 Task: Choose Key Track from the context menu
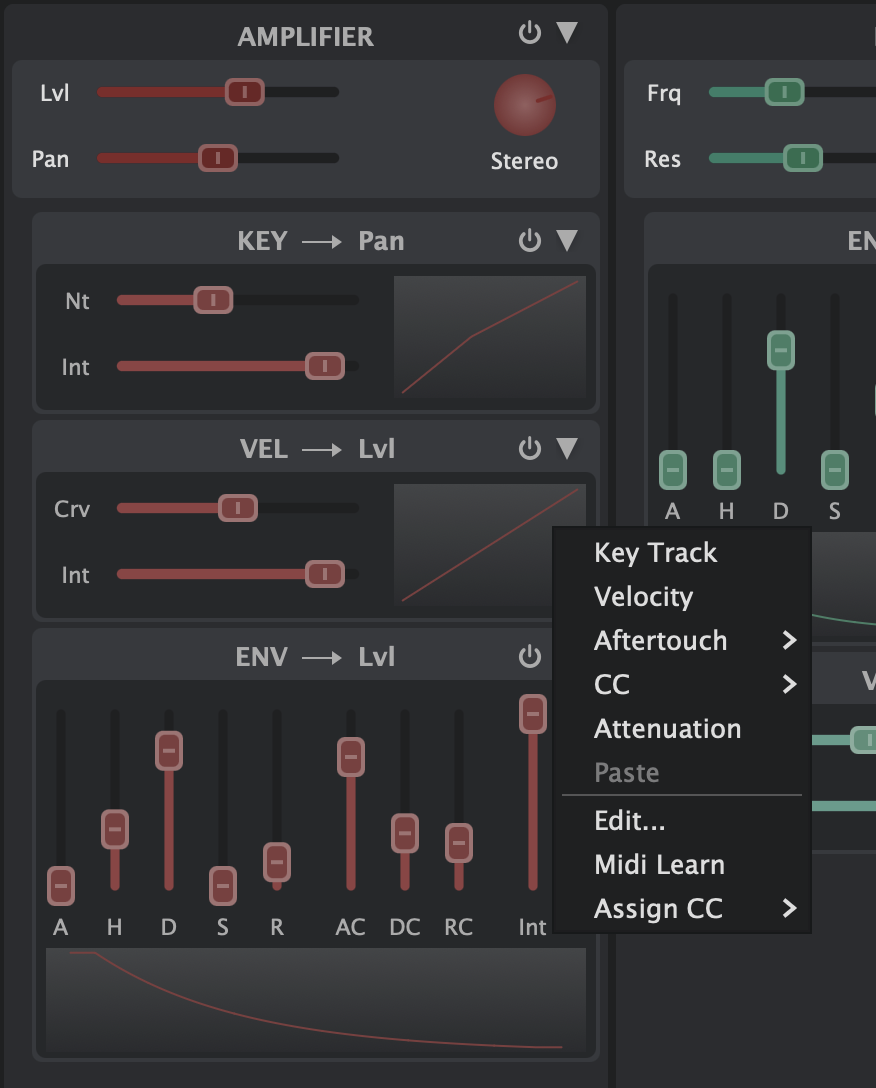[655, 553]
